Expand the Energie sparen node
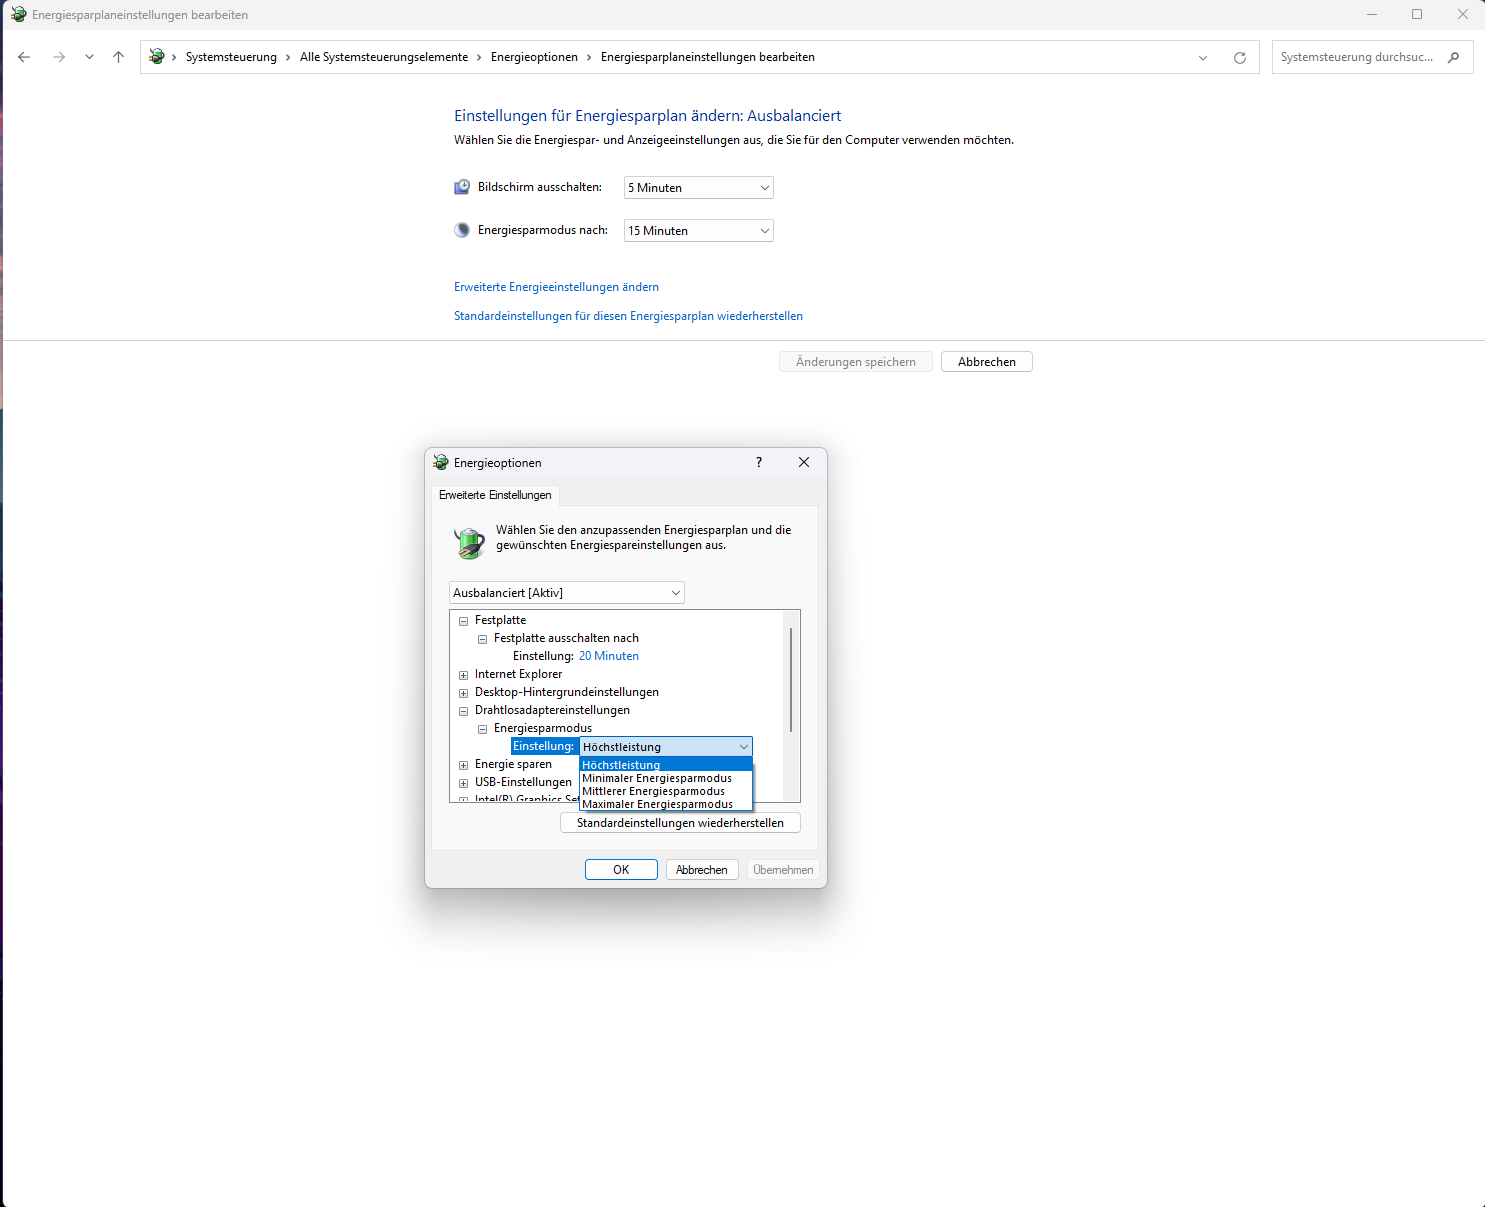Image resolution: width=1485 pixels, height=1207 pixels. click(x=463, y=765)
